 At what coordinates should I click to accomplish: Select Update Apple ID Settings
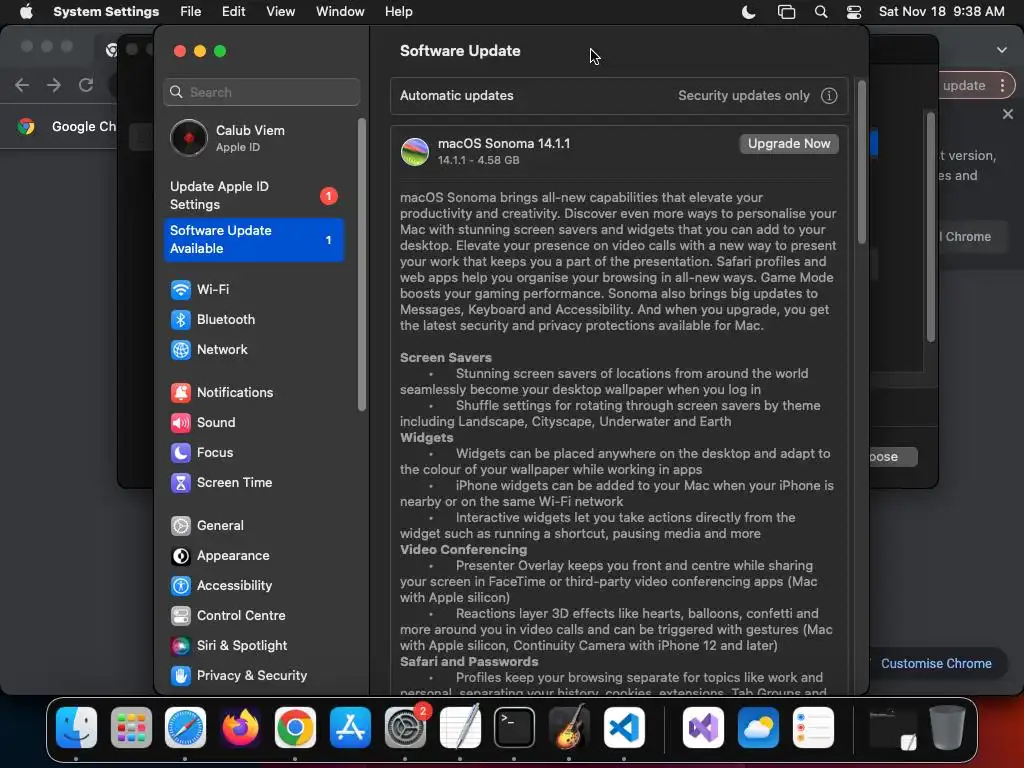click(253, 195)
